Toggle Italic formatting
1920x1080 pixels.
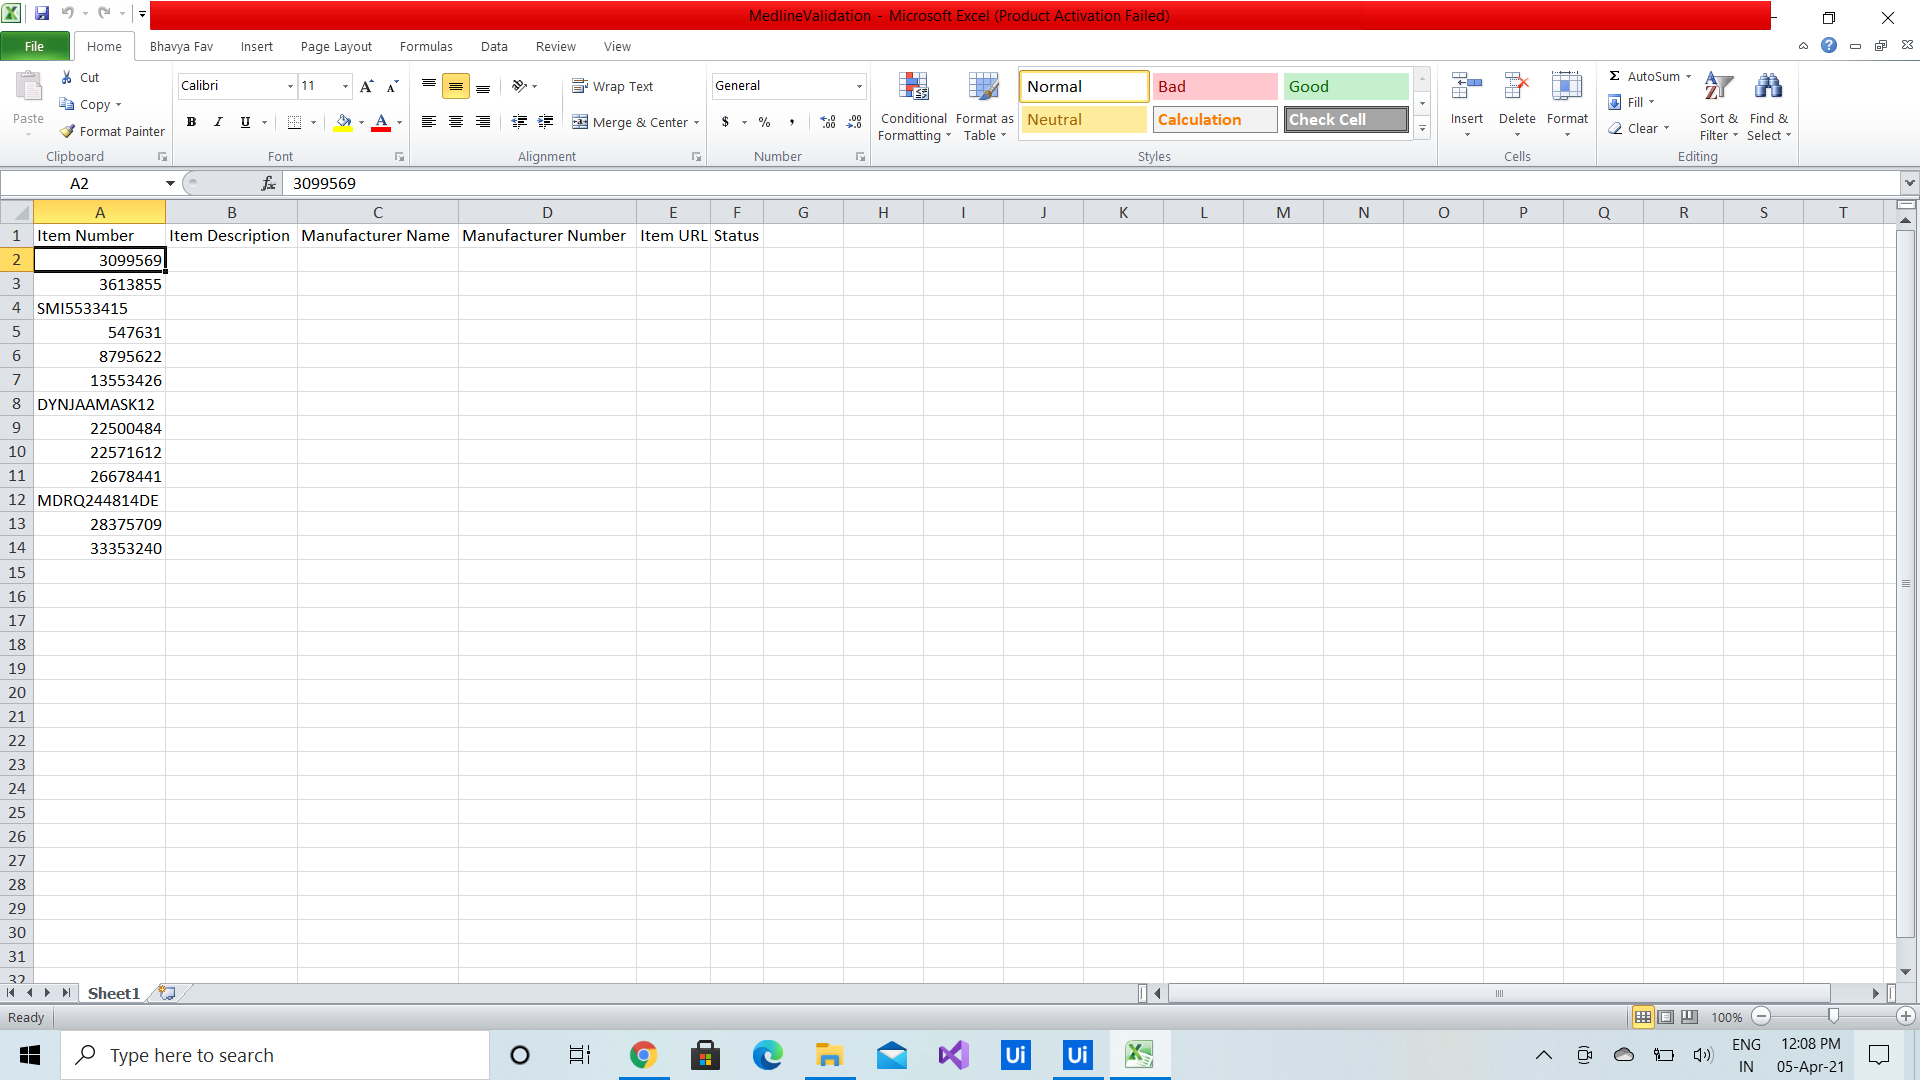pos(218,122)
